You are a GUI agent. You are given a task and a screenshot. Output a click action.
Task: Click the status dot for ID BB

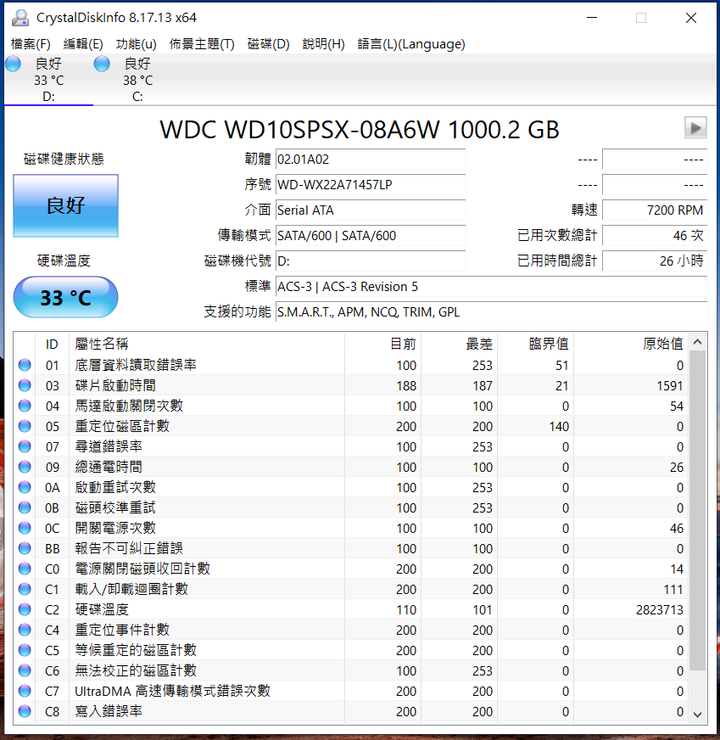[25, 548]
